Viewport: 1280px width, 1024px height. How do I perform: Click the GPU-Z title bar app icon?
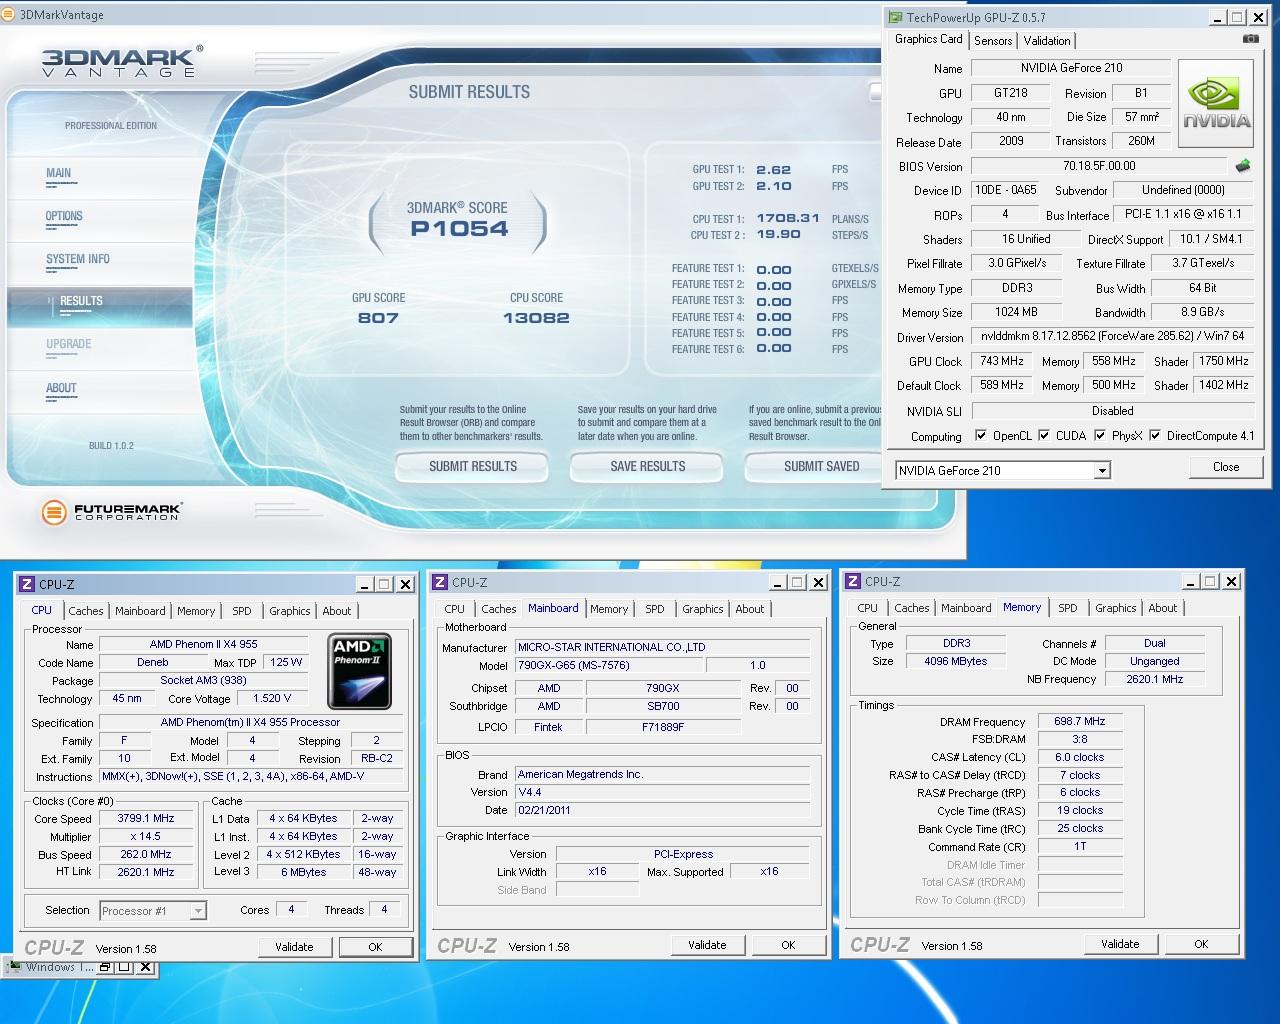click(x=895, y=17)
